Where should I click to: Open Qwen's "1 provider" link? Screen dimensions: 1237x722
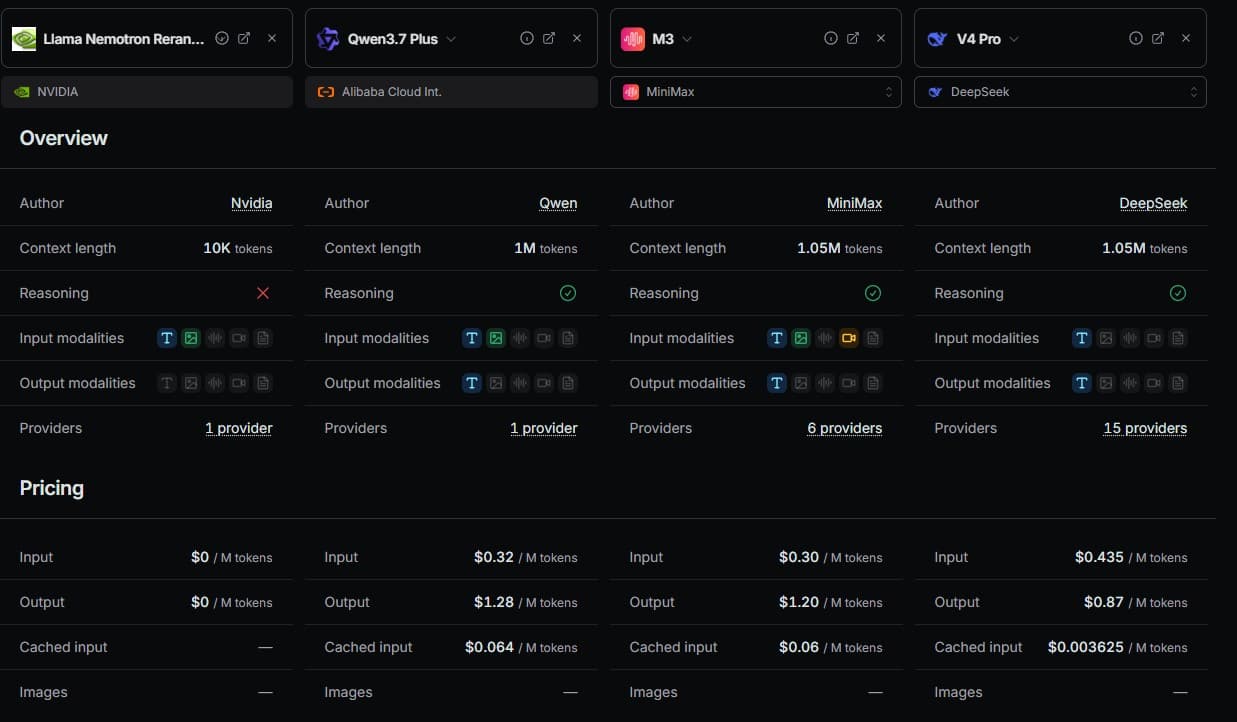point(544,428)
